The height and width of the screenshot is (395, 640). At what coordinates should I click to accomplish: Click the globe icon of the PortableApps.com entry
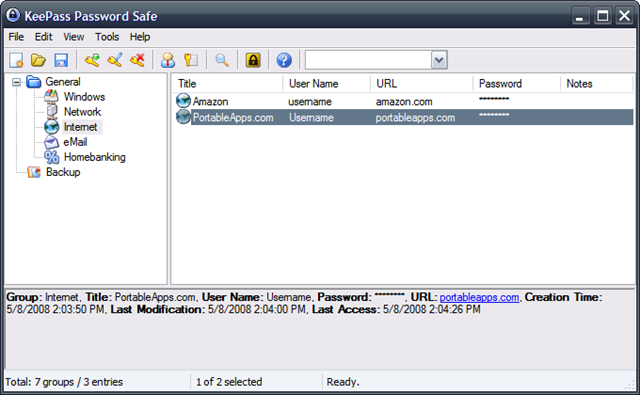pos(183,117)
